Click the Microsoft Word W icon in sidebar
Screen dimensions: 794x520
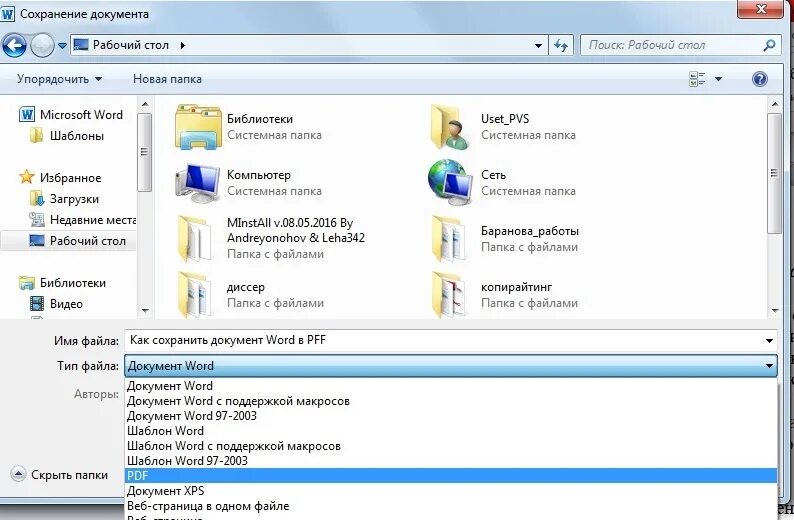27,115
